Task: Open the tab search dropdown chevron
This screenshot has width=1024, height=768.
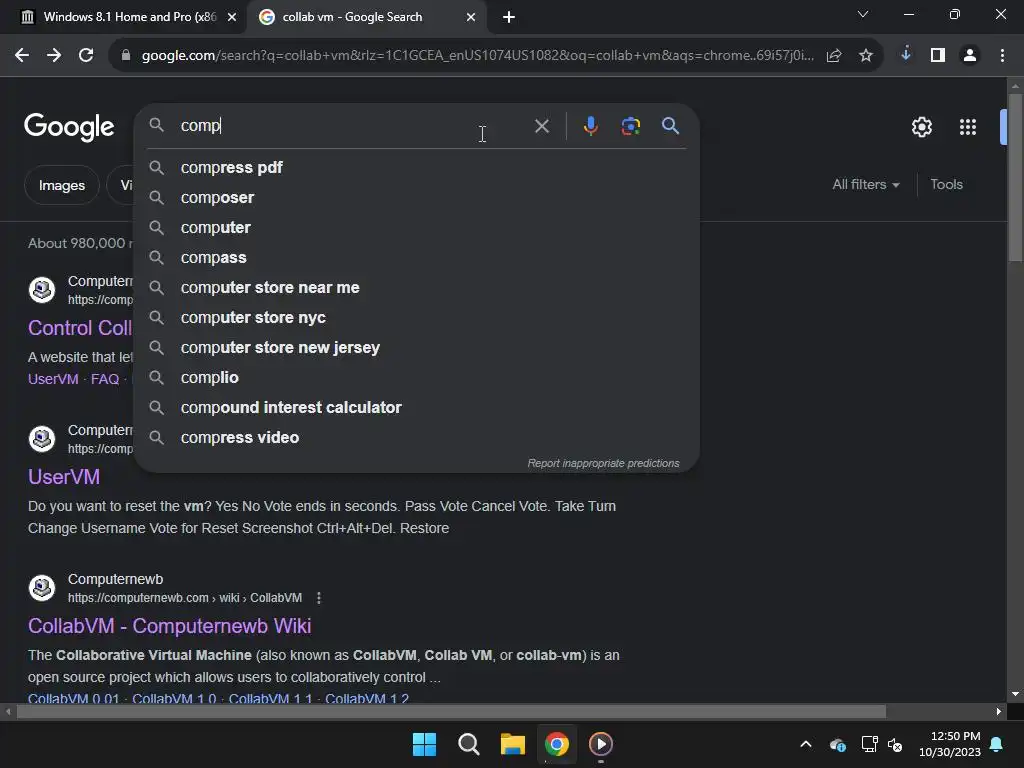Action: 863,14
